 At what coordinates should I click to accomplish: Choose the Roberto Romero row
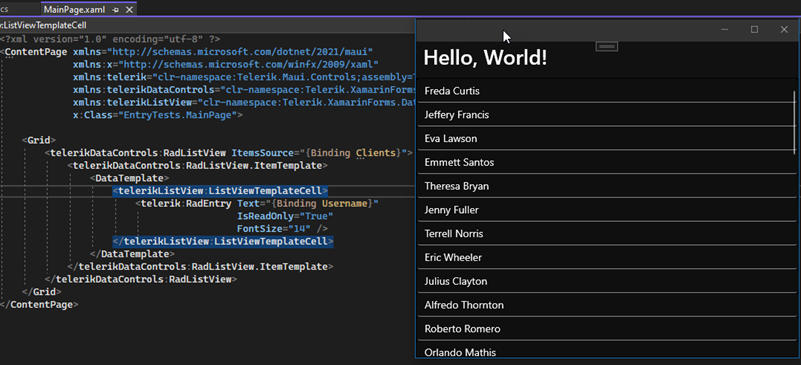pyautogui.click(x=607, y=329)
